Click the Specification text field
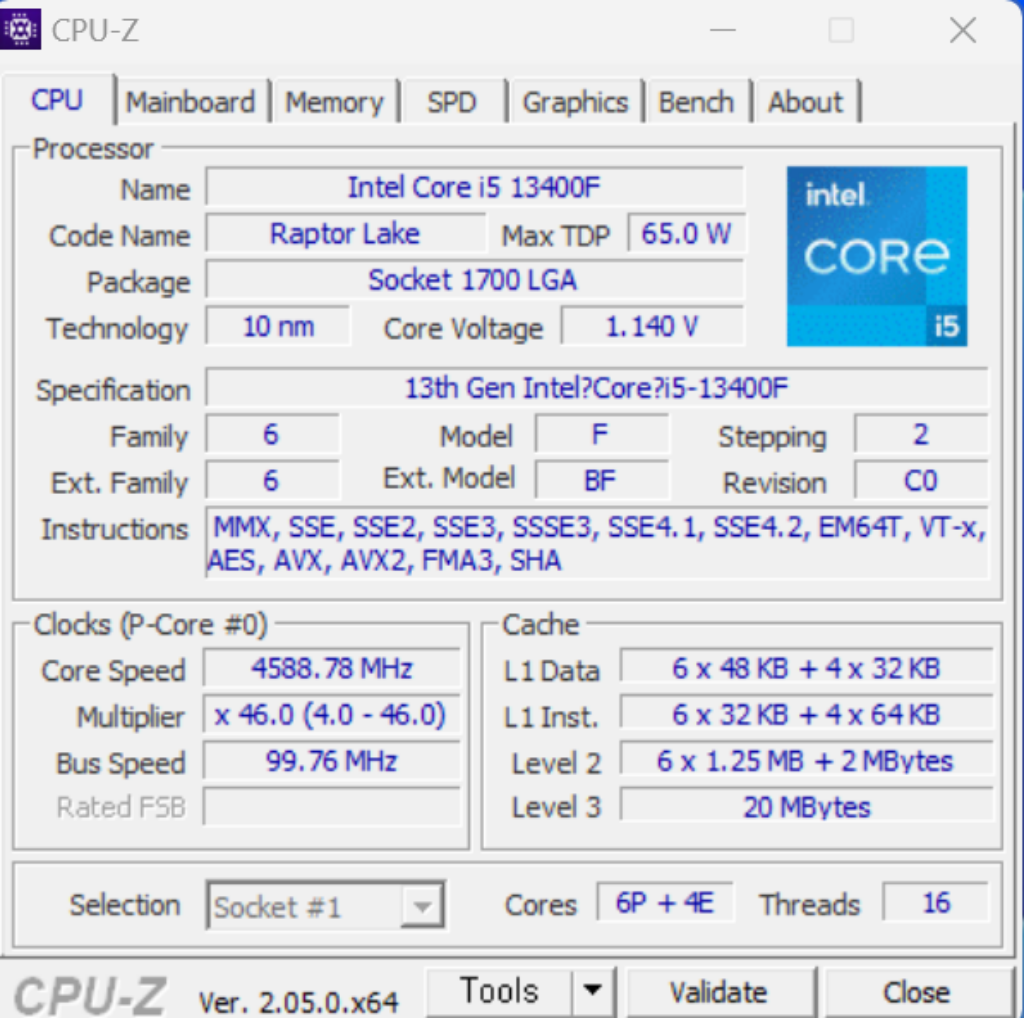This screenshot has width=1024, height=1018. (596, 388)
